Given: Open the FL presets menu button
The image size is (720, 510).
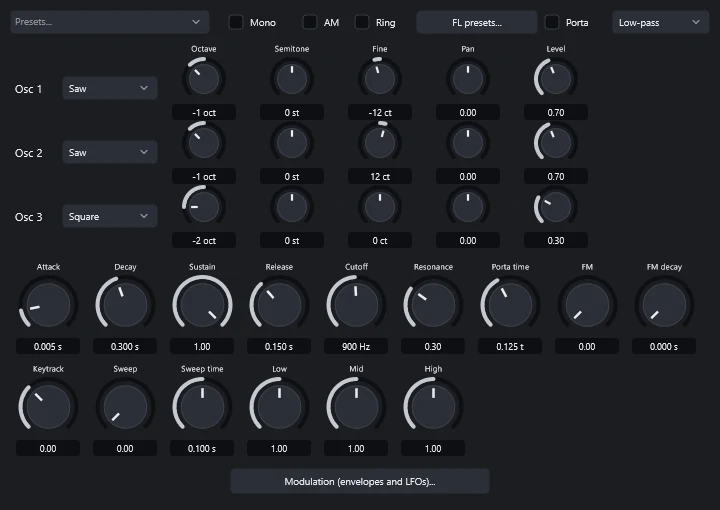Looking at the screenshot, I should tap(477, 22).
